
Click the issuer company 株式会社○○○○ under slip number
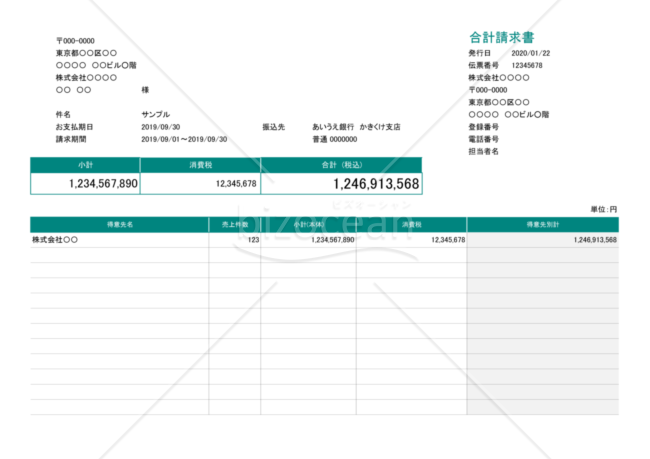(499, 78)
